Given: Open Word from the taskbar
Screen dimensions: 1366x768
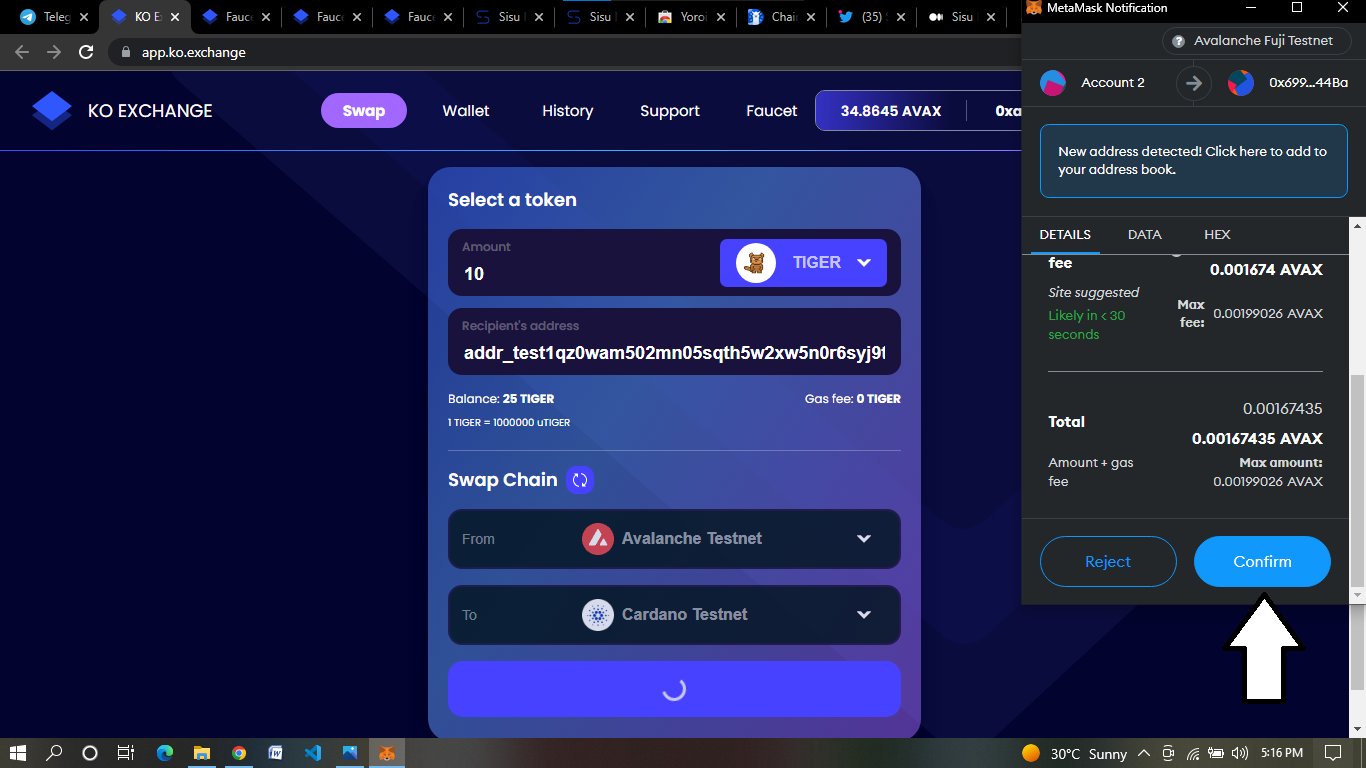Looking at the screenshot, I should coord(276,753).
